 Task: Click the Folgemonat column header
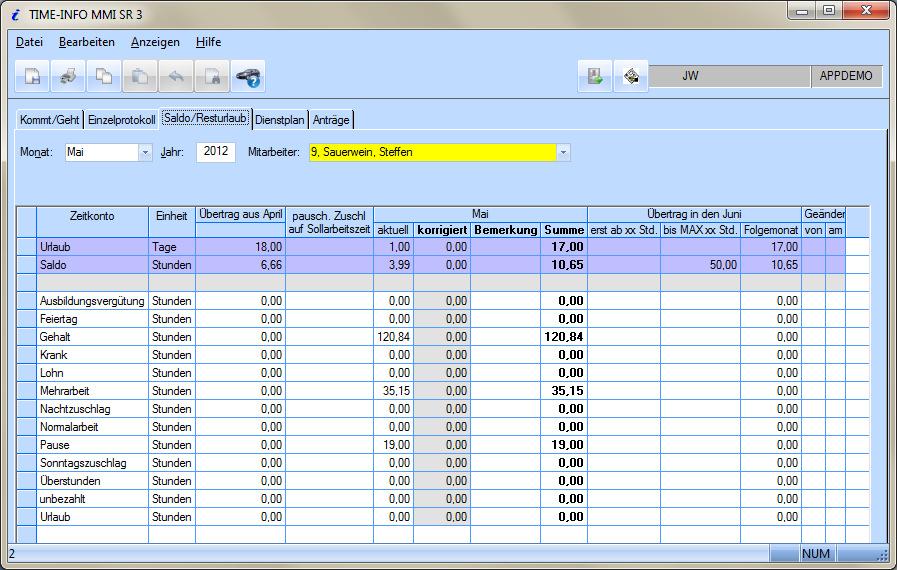(x=771, y=230)
